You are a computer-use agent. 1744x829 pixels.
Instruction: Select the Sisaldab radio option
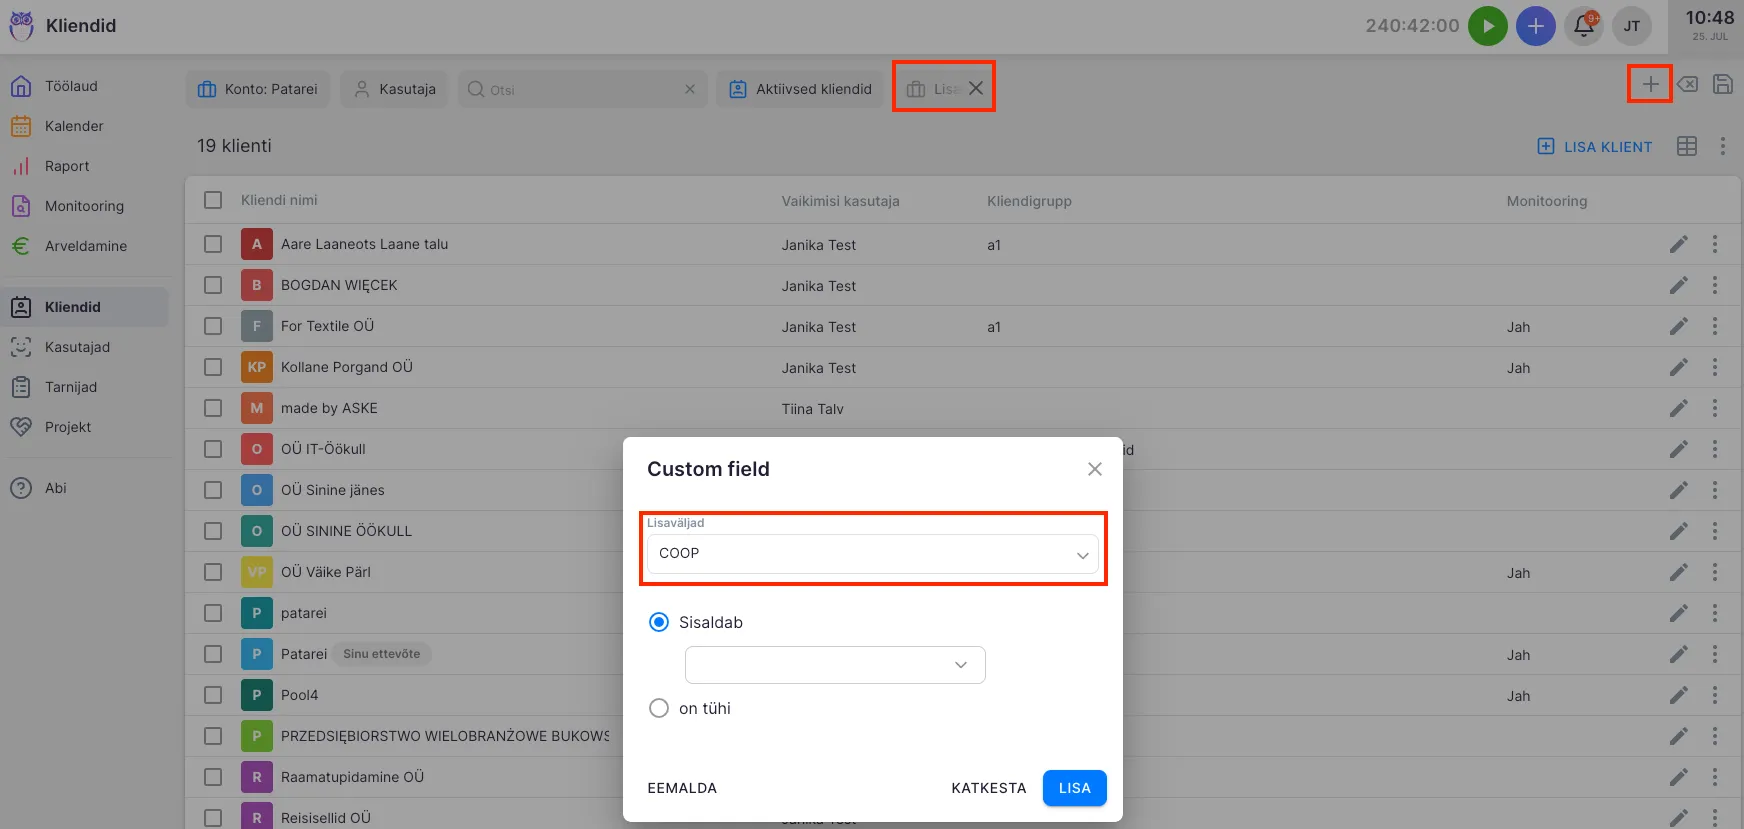(x=659, y=622)
